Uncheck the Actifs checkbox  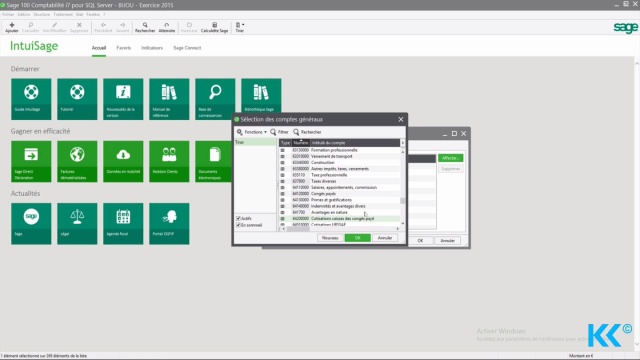238,218
